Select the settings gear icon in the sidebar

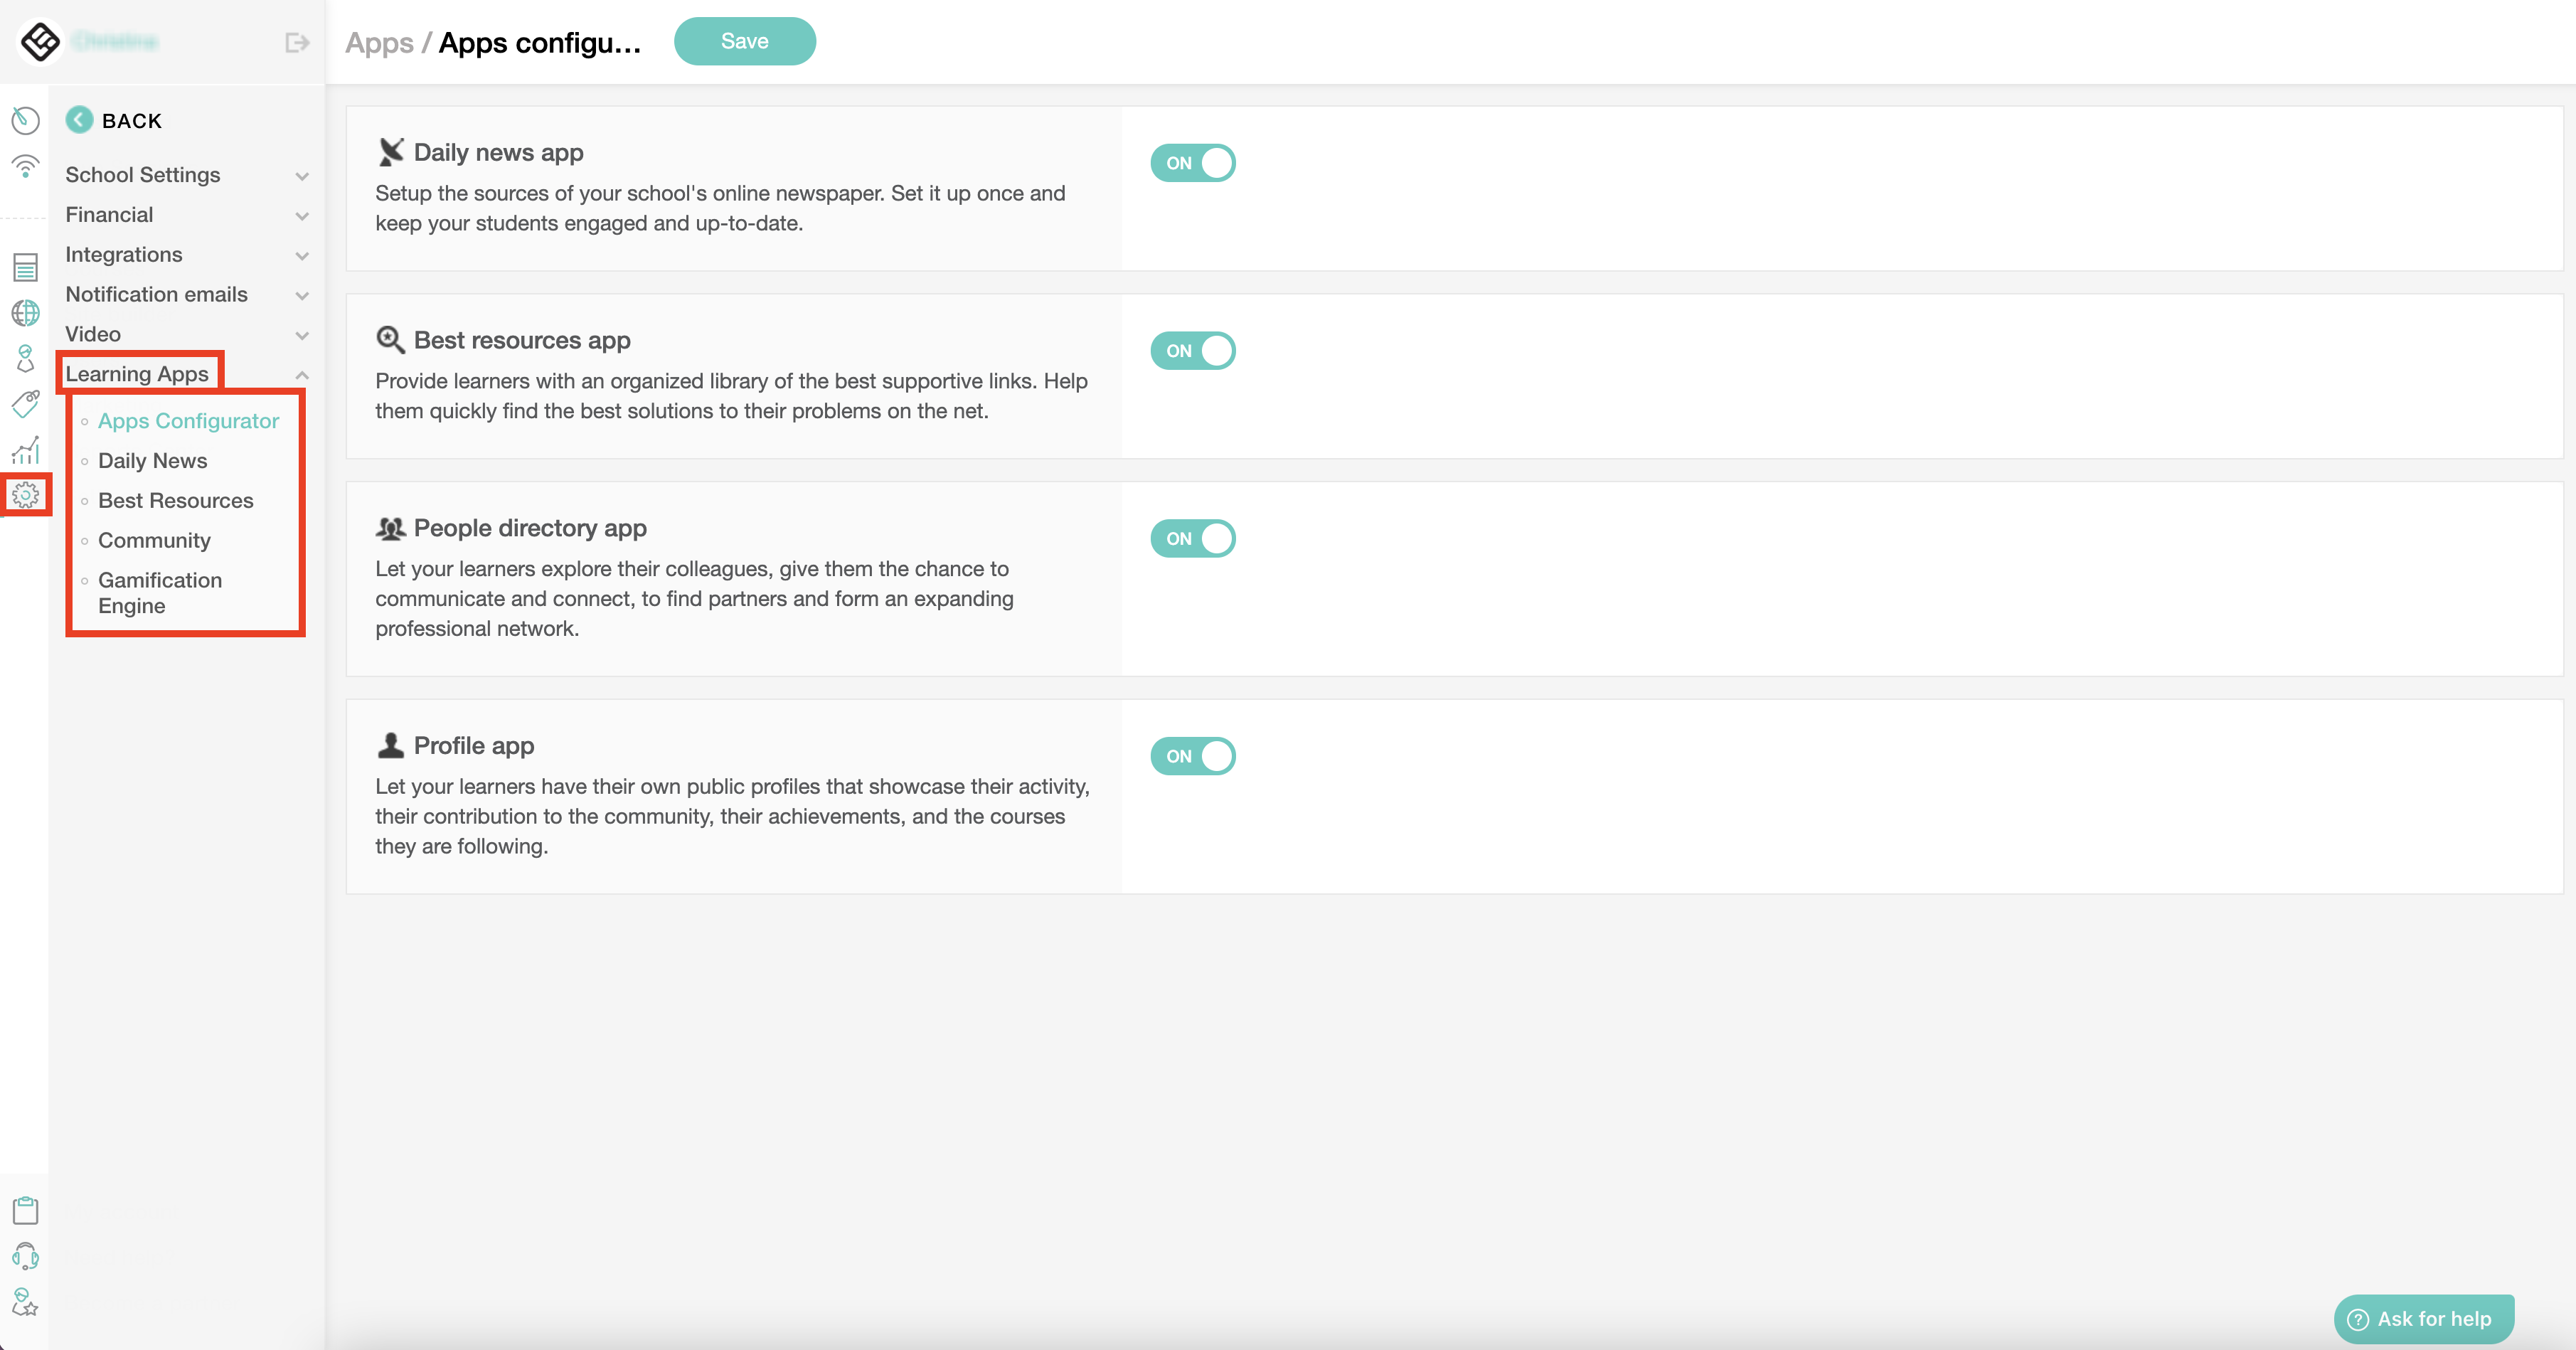(x=25, y=495)
